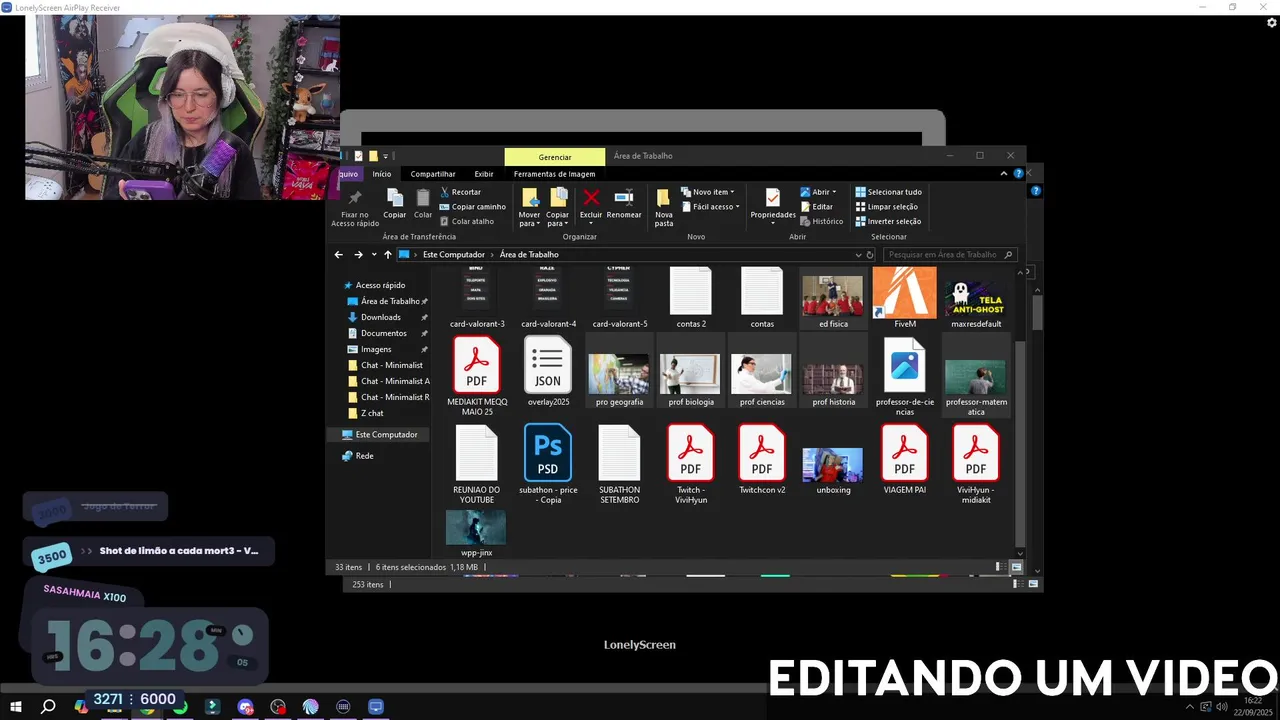Open the Exibir ribbon tab

484,174
